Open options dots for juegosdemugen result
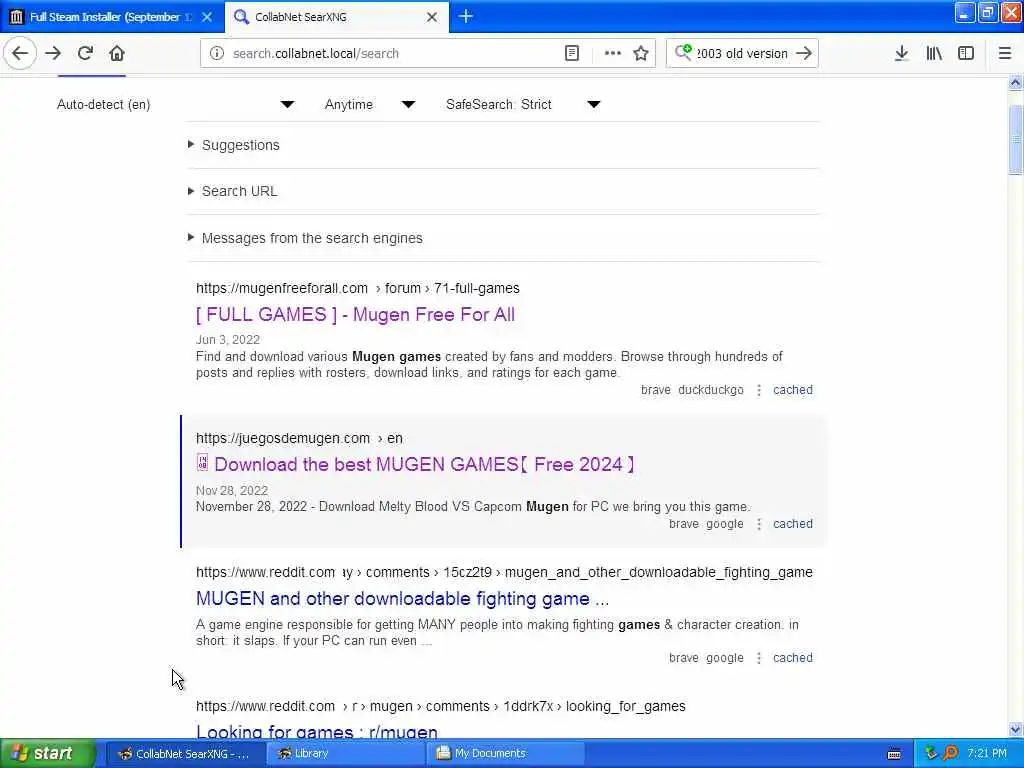Image resolution: width=1024 pixels, height=768 pixels. coord(759,524)
